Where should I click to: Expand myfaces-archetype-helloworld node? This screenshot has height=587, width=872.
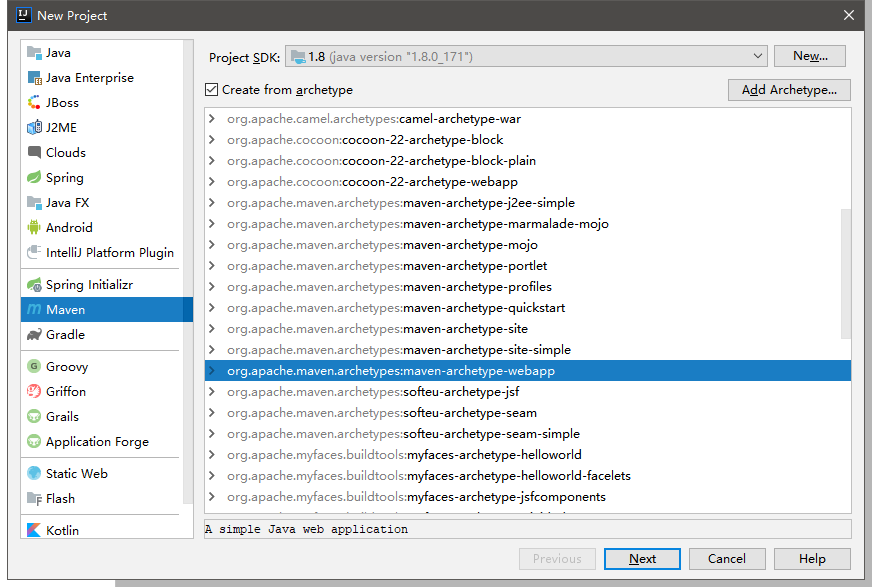click(212, 455)
